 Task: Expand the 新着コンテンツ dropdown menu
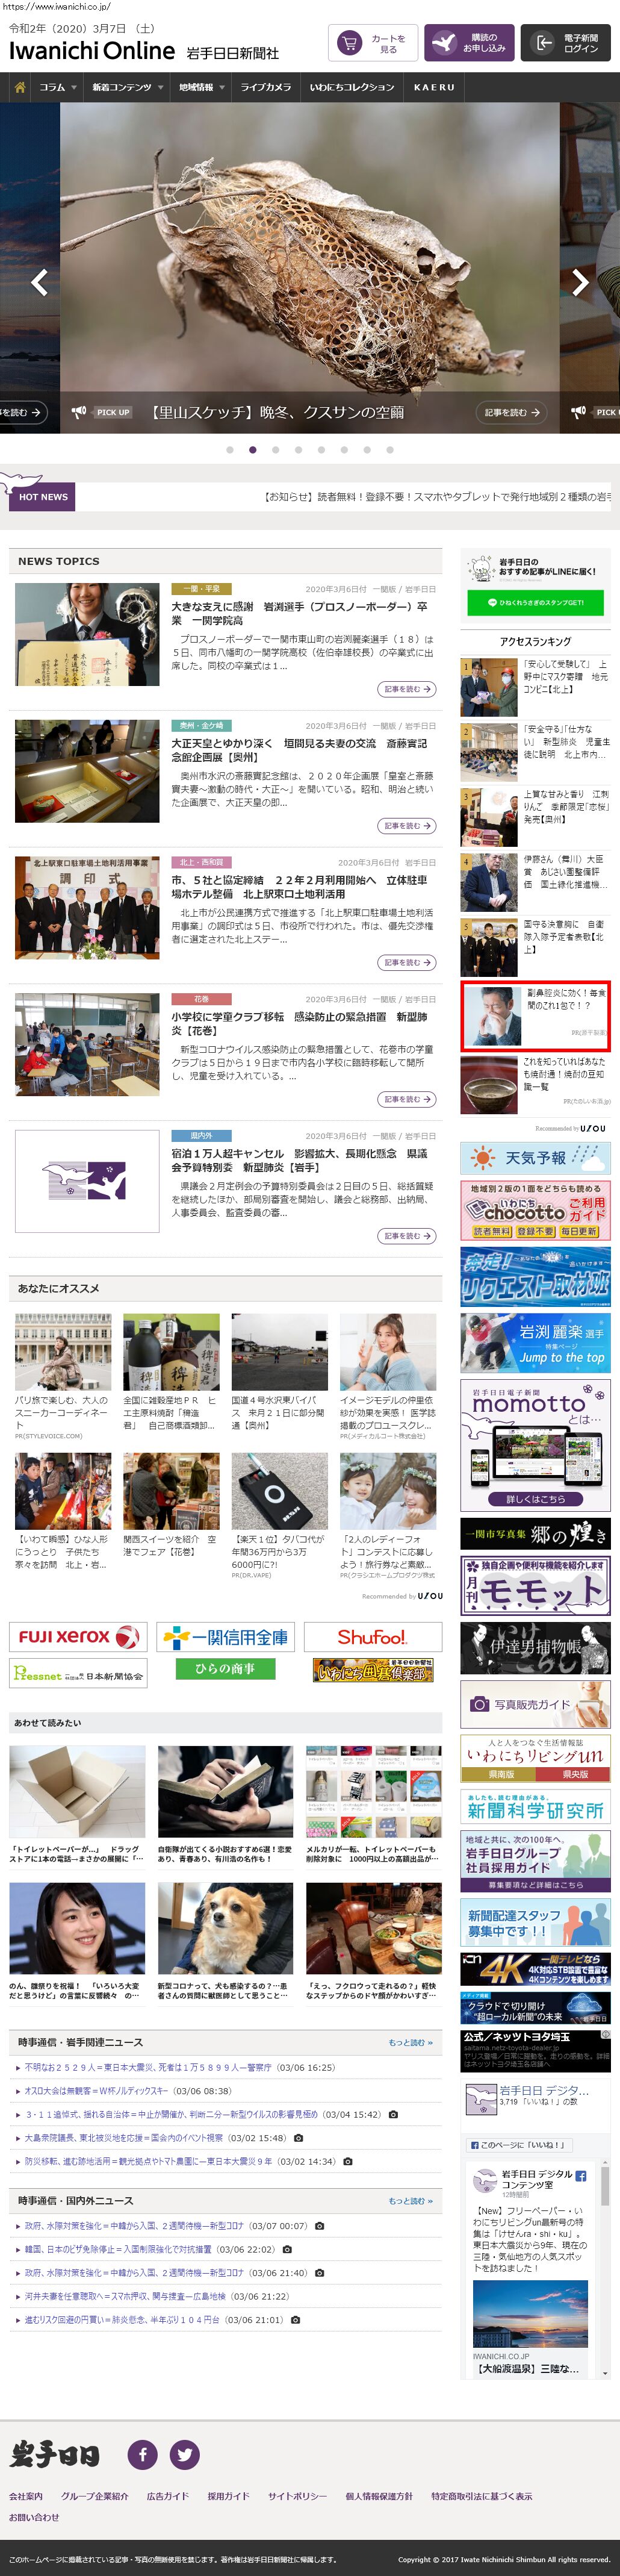point(127,87)
